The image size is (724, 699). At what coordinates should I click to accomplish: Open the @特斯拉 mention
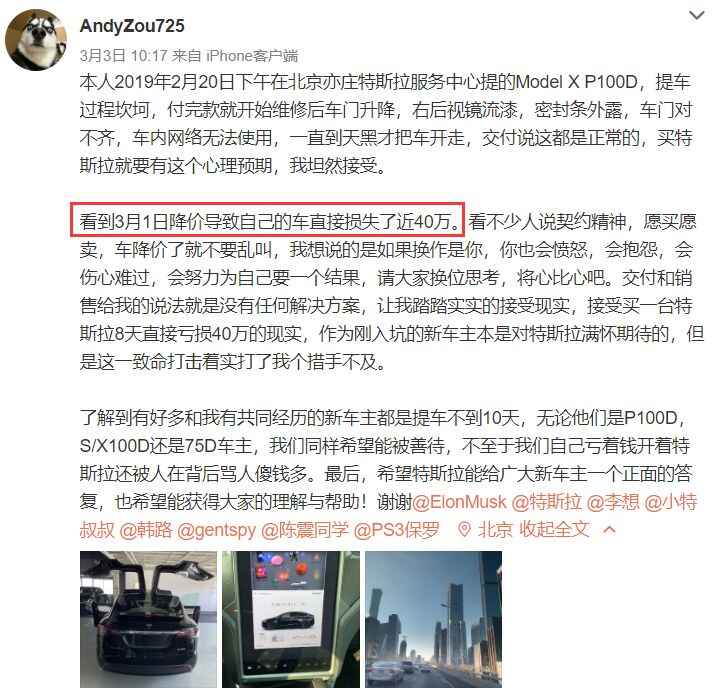(546, 502)
